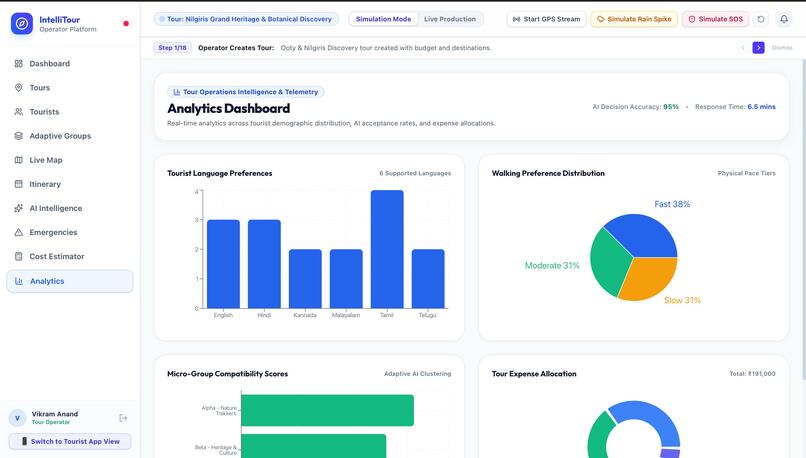The image size is (806, 458).
Task: Click the Malayalam bar in language chart
Action: click(x=346, y=279)
